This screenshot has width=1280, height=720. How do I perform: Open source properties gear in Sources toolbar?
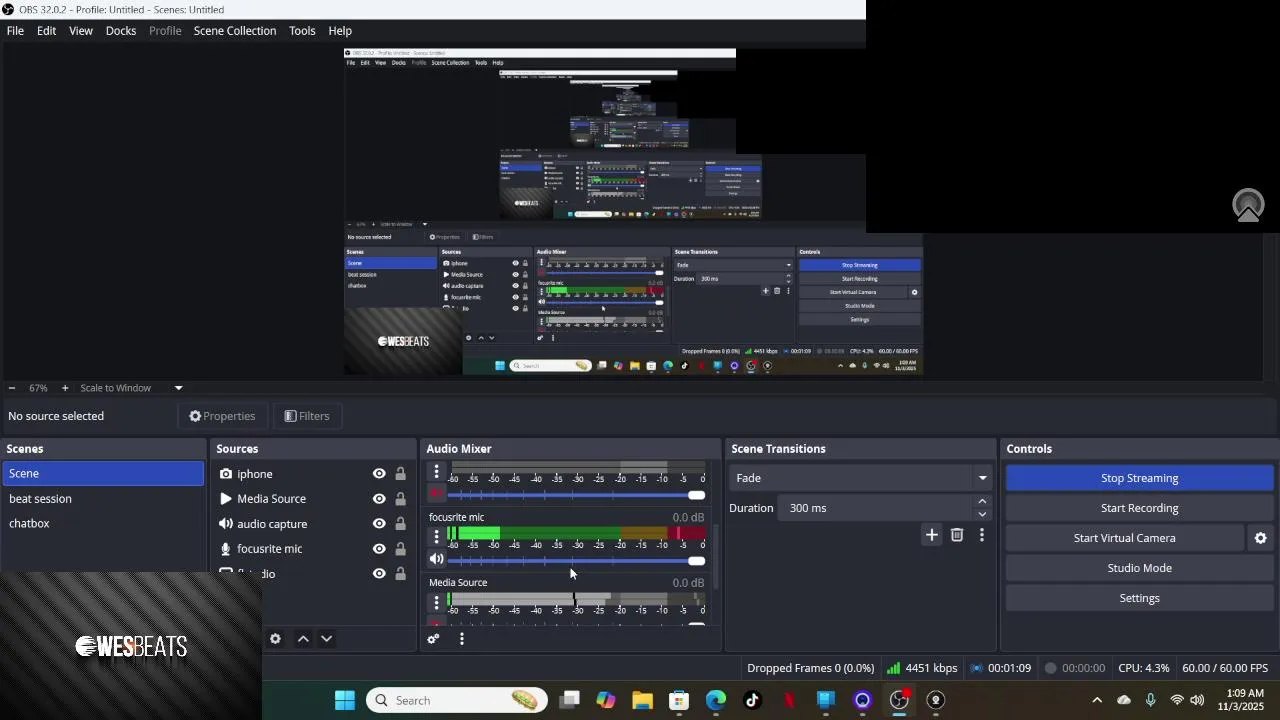(x=275, y=639)
